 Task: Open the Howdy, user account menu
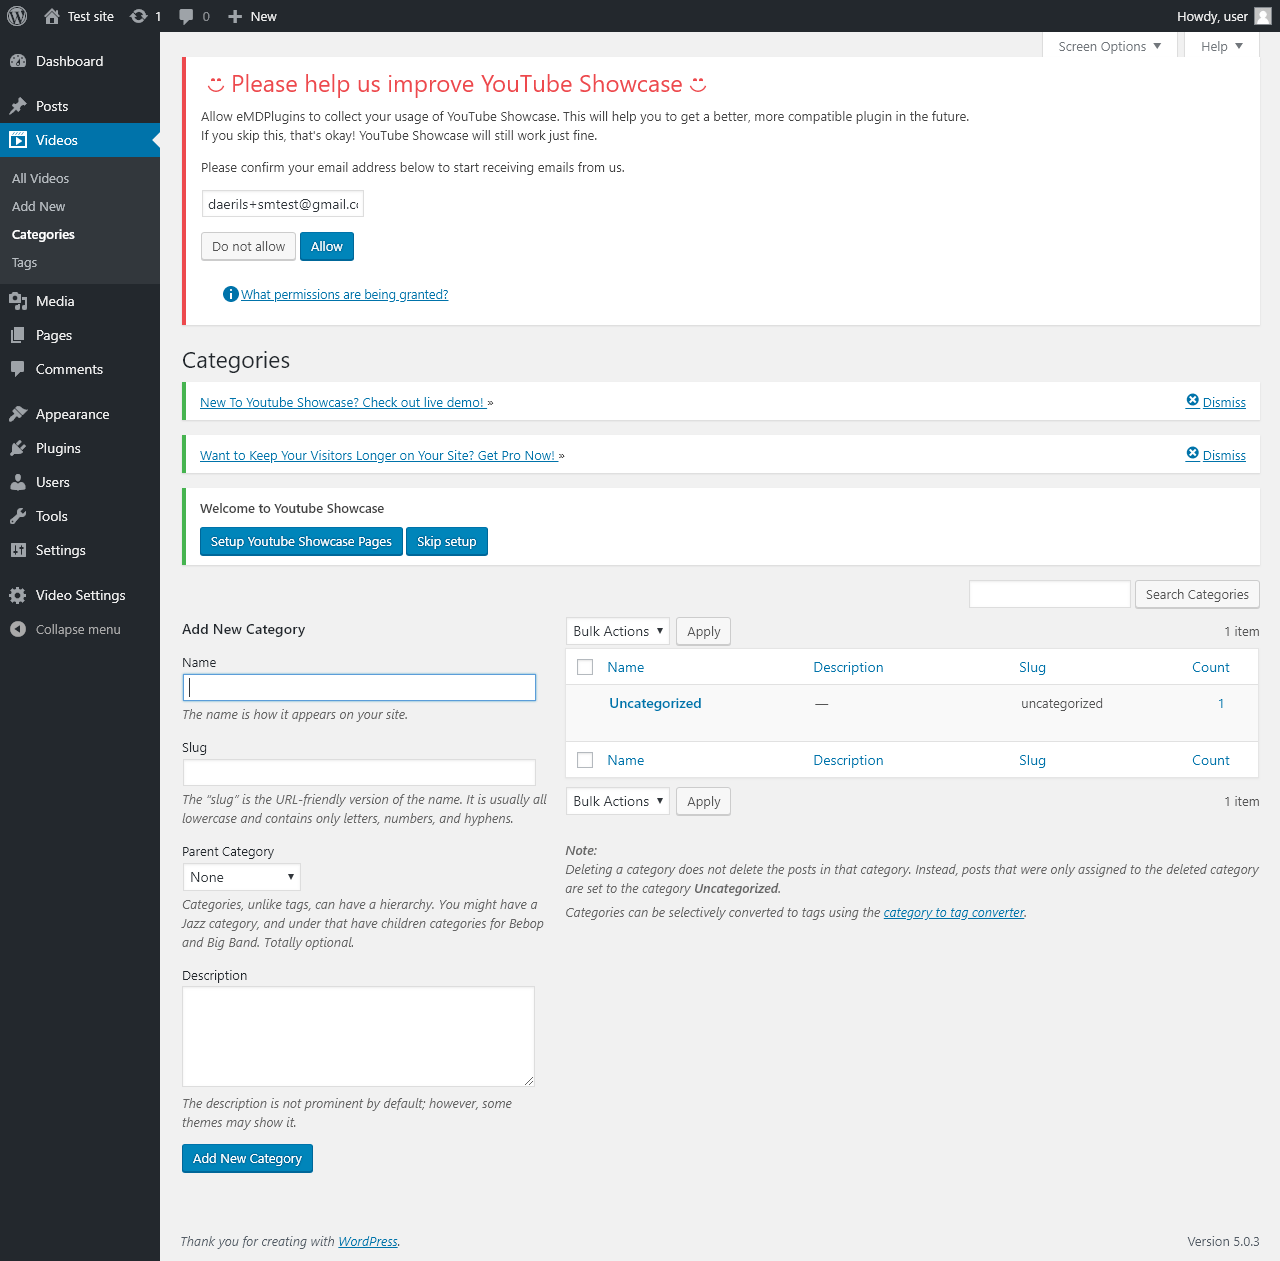[1224, 16]
